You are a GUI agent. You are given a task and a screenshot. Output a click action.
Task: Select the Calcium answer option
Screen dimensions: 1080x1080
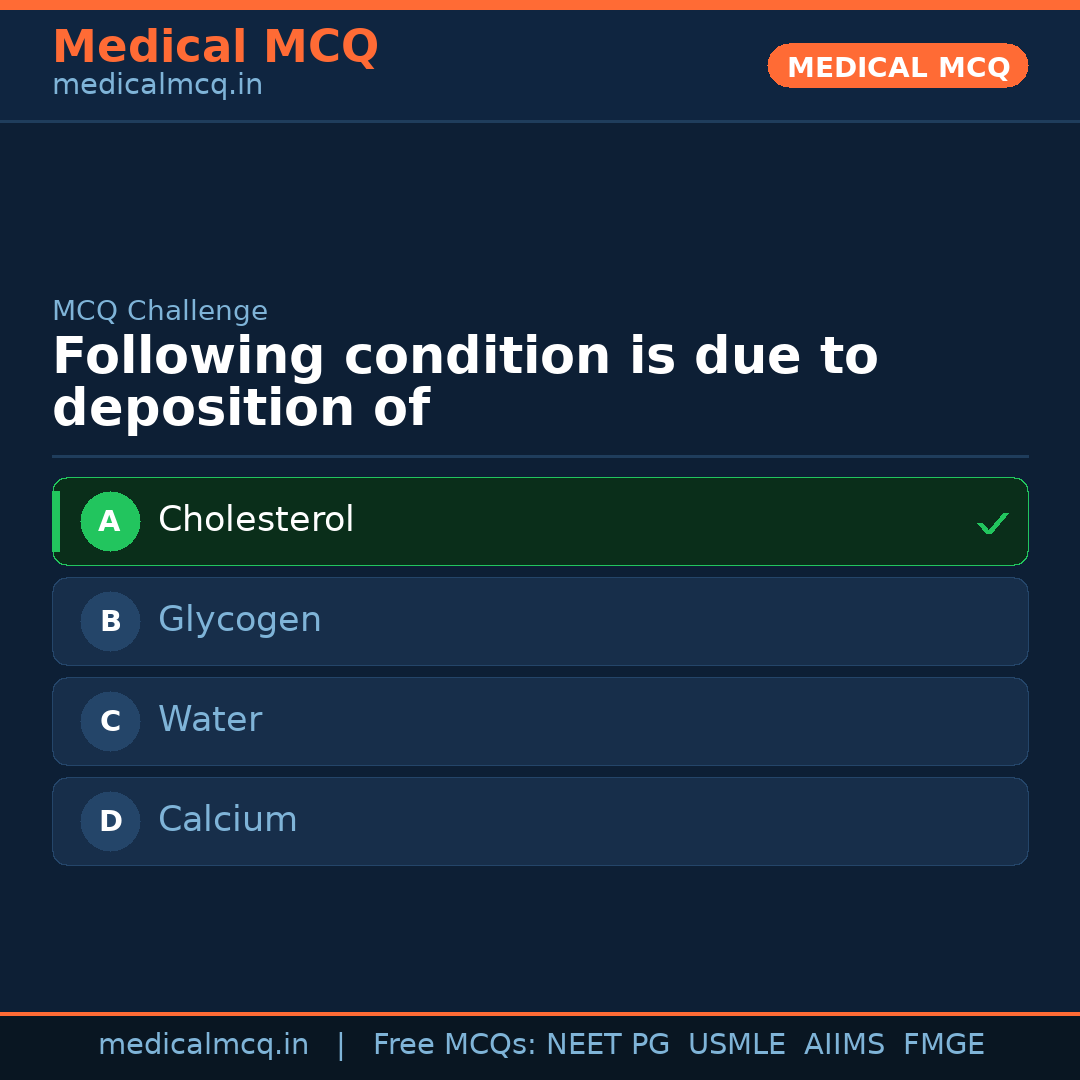[540, 821]
